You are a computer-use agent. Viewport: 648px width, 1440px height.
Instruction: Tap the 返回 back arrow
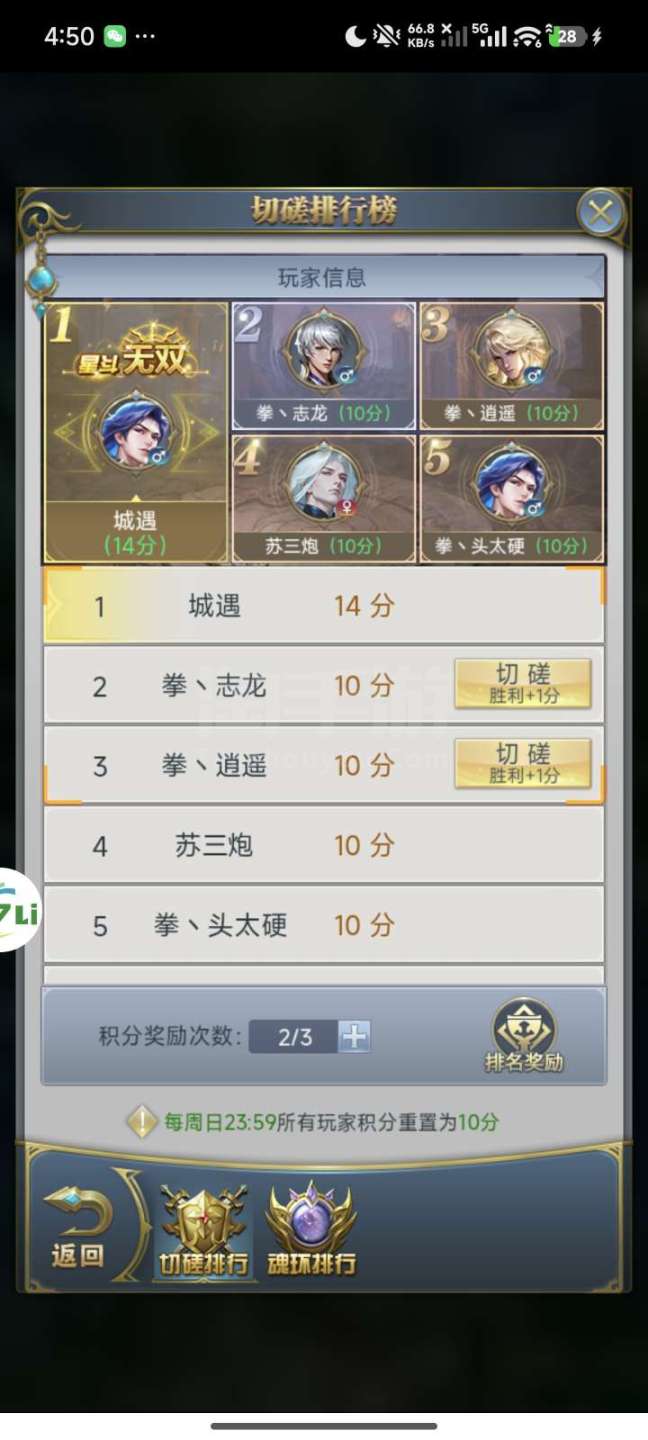[x=78, y=1226]
